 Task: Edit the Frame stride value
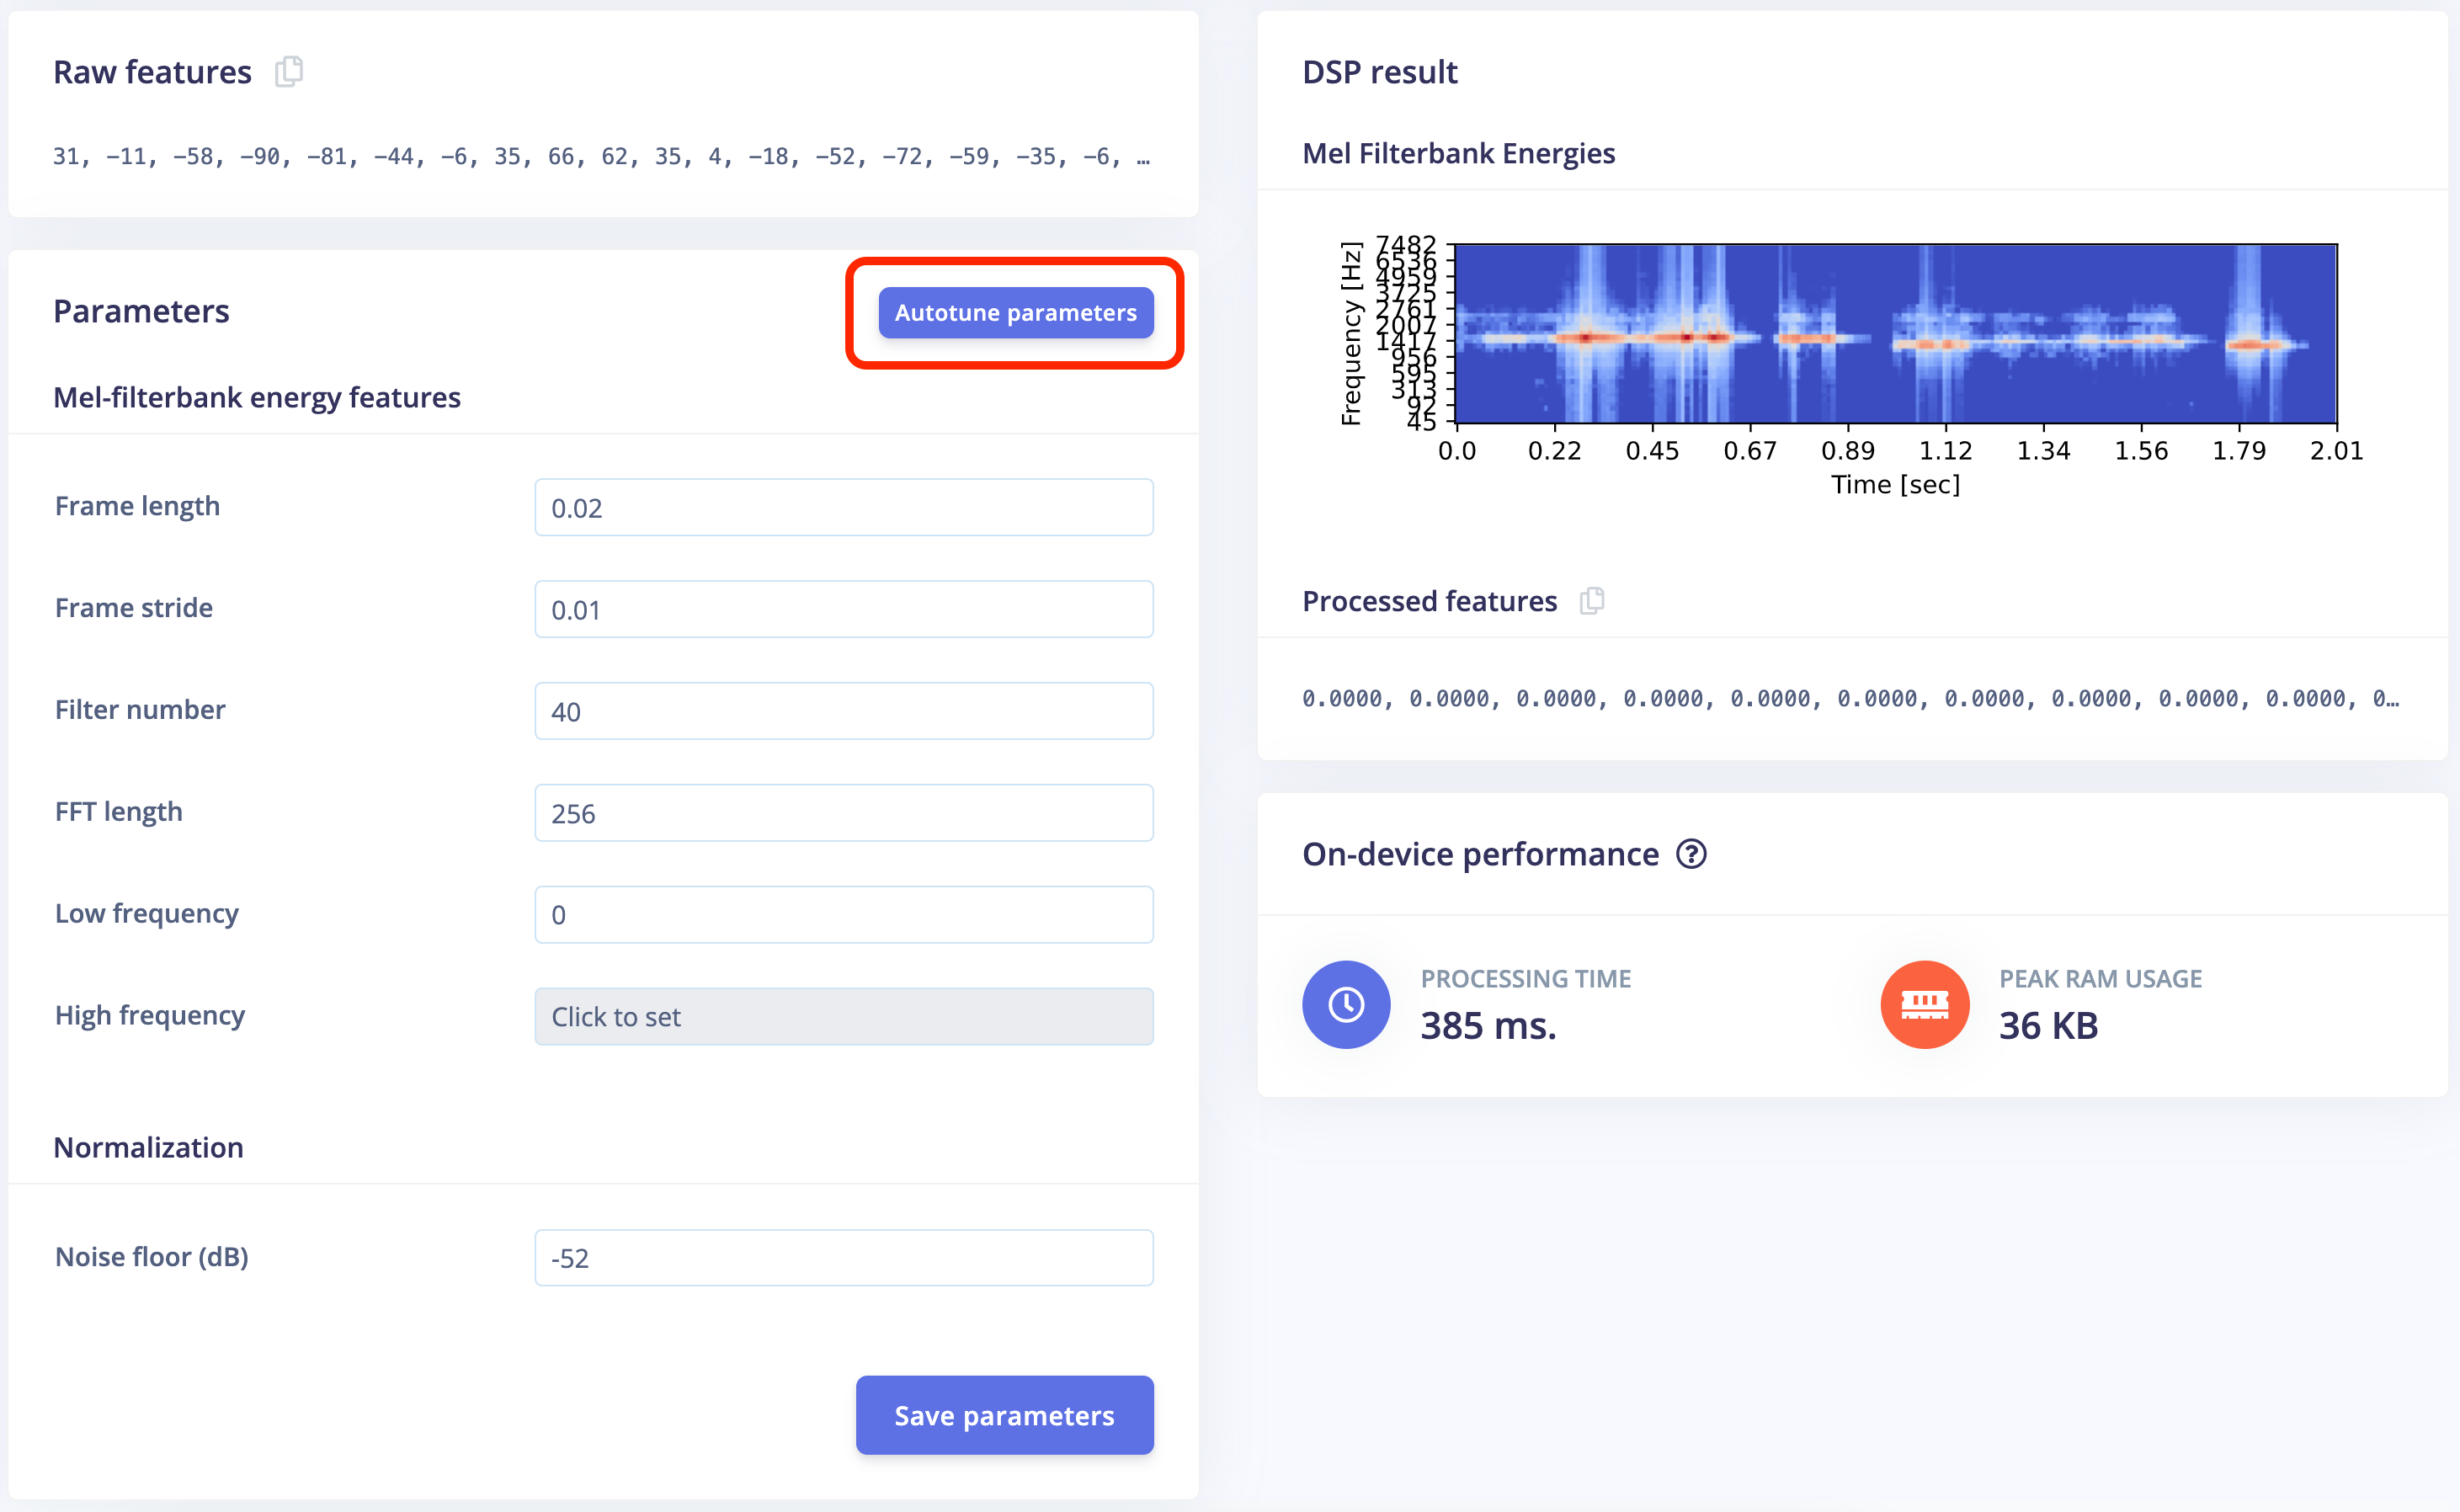click(843, 610)
